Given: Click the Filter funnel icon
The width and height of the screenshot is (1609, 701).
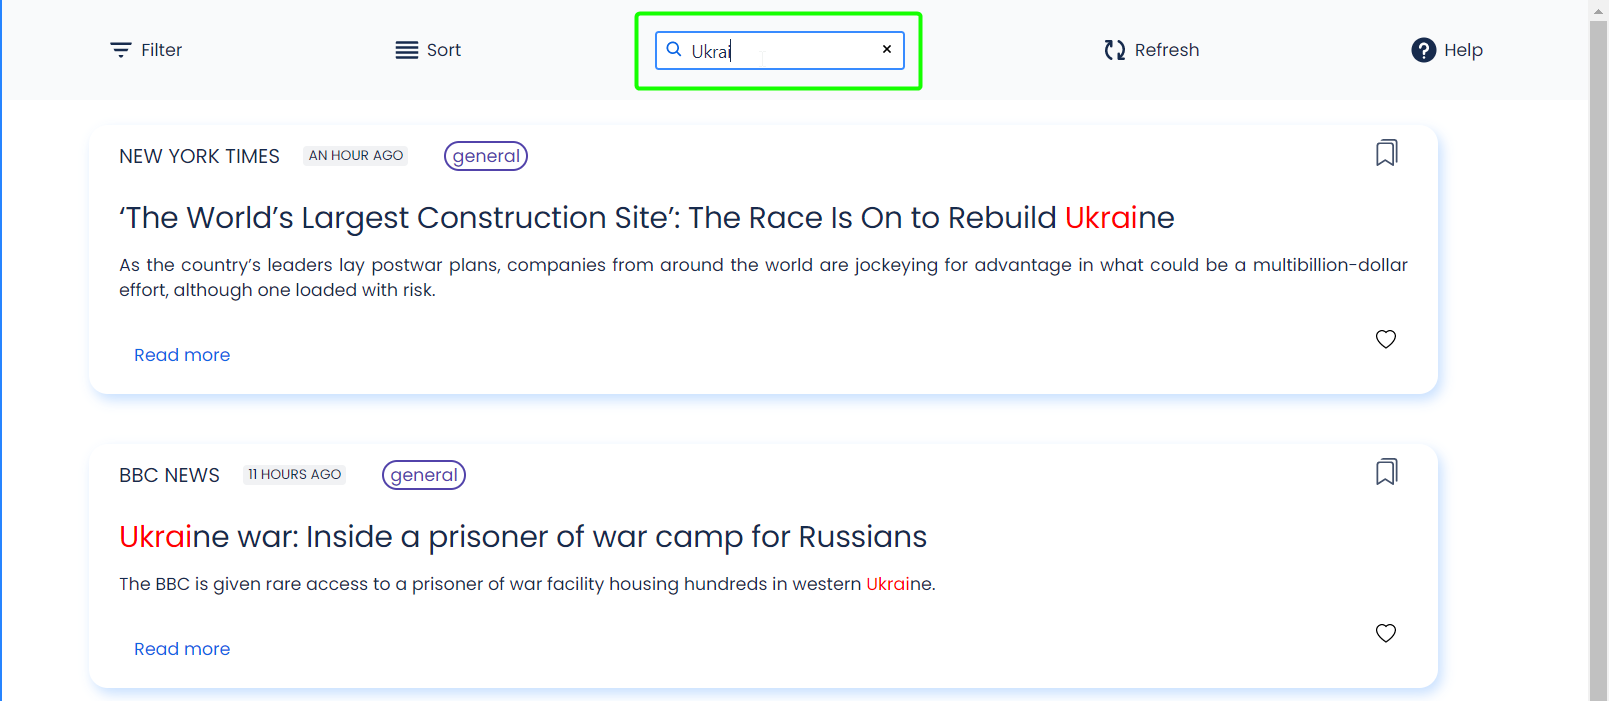Looking at the screenshot, I should (x=121, y=50).
